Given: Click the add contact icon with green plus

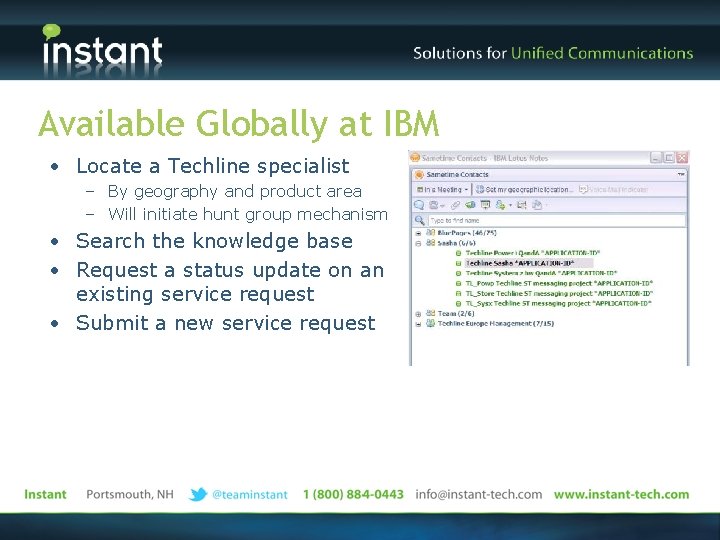Looking at the screenshot, I should point(500,205).
